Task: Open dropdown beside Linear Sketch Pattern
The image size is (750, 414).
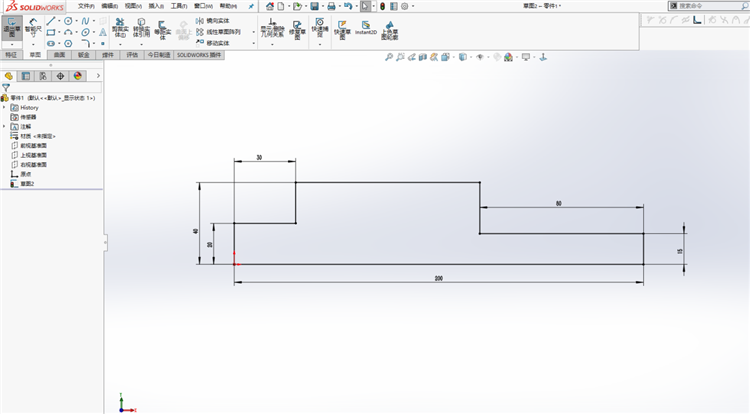Action: (x=254, y=32)
